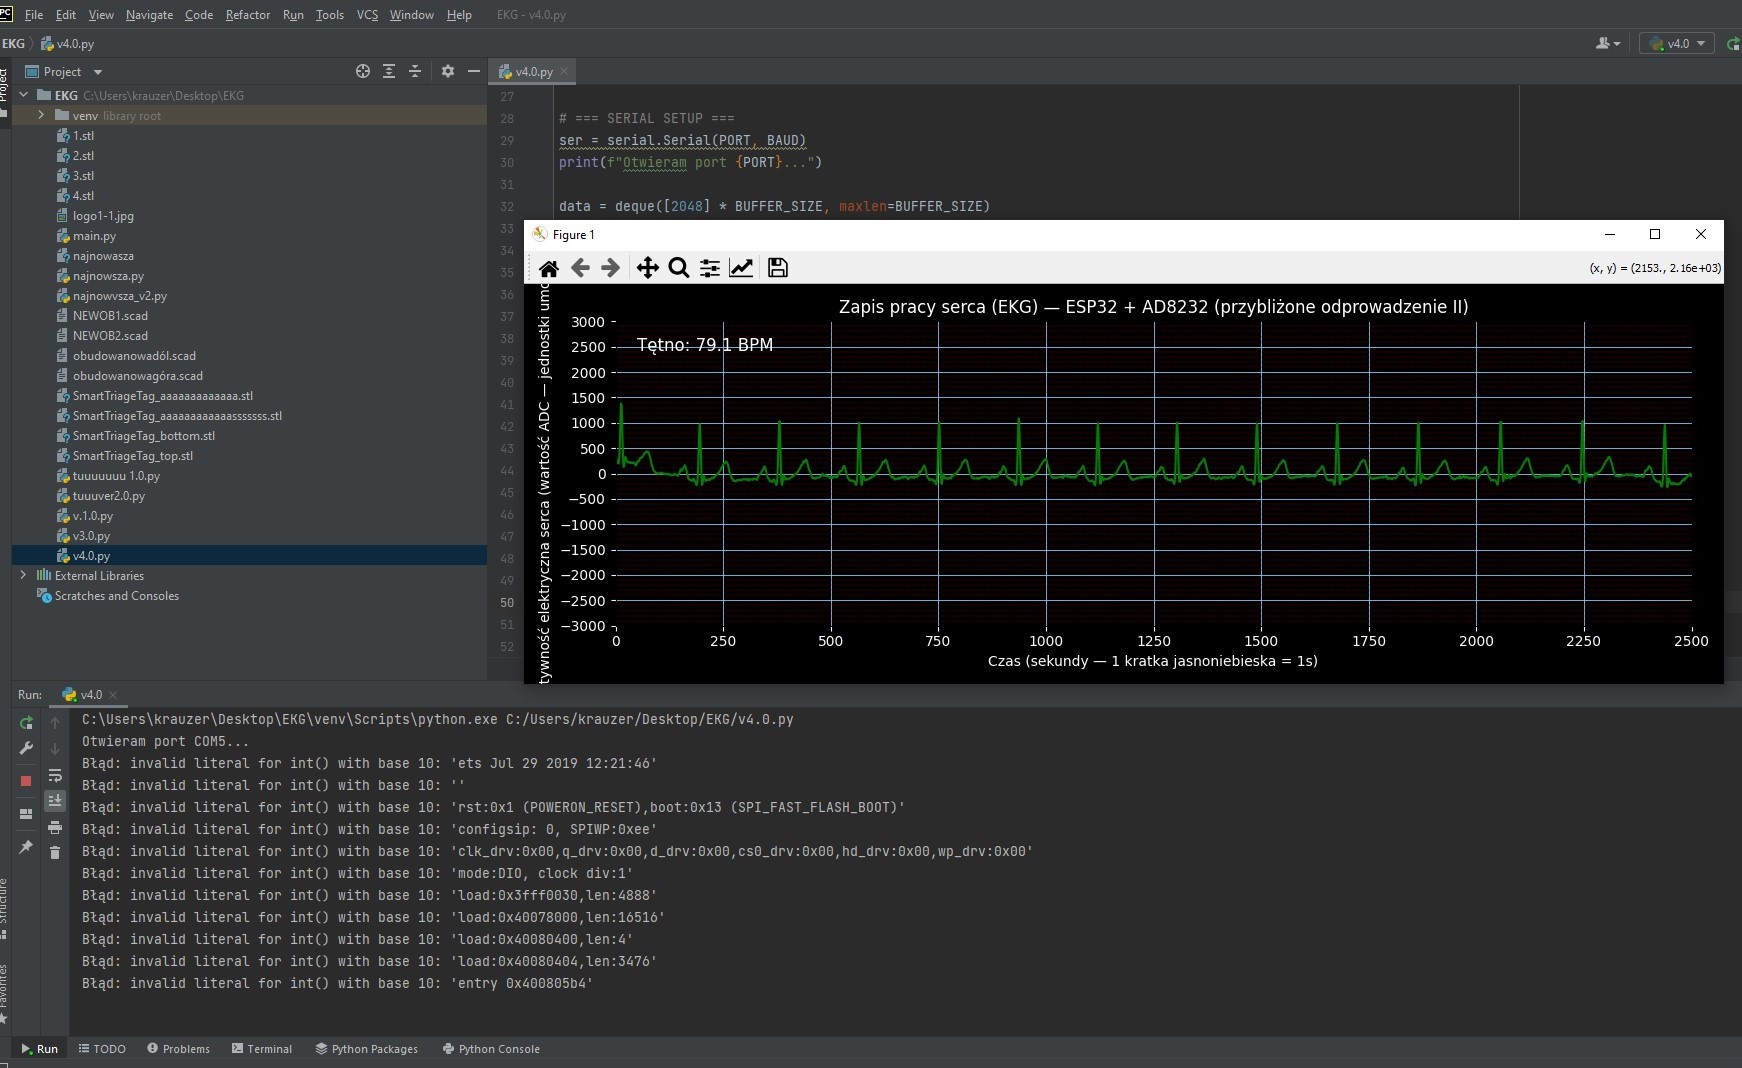Open run configuration wrench icon
Screen dimensions: 1742x1068
coord(26,749)
